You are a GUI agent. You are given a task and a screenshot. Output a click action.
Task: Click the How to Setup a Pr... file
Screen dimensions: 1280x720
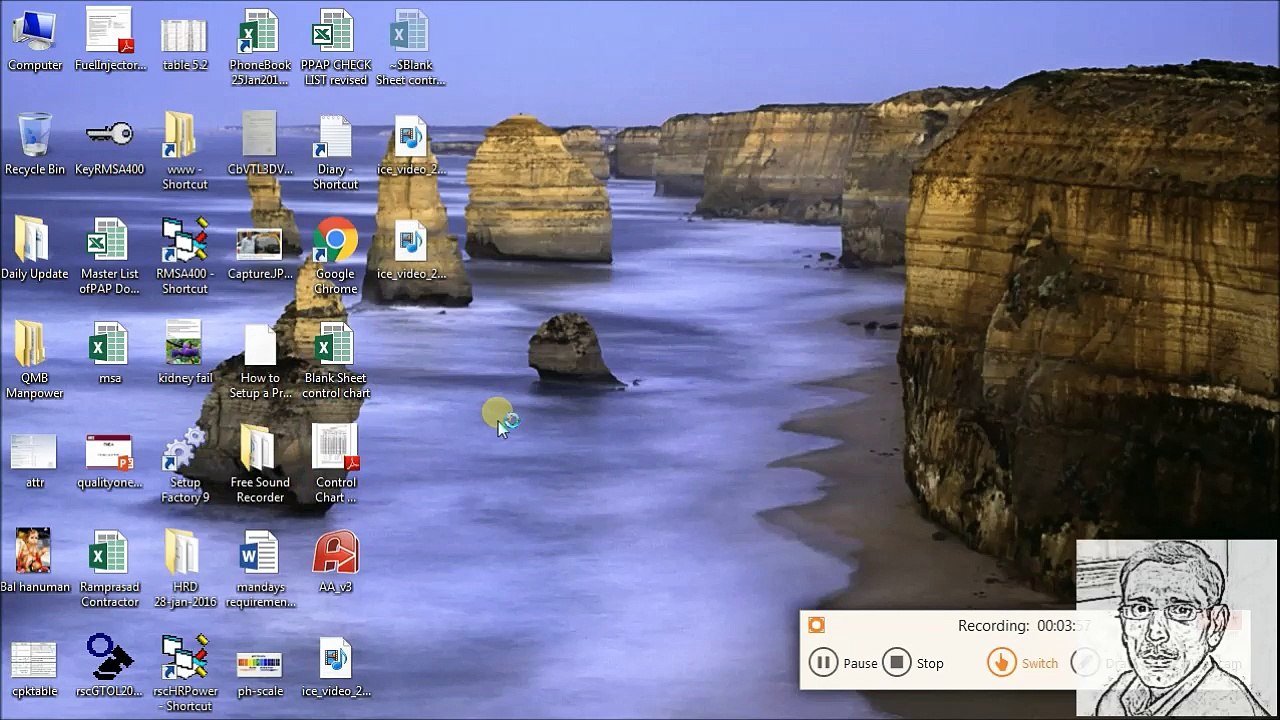pos(260,360)
